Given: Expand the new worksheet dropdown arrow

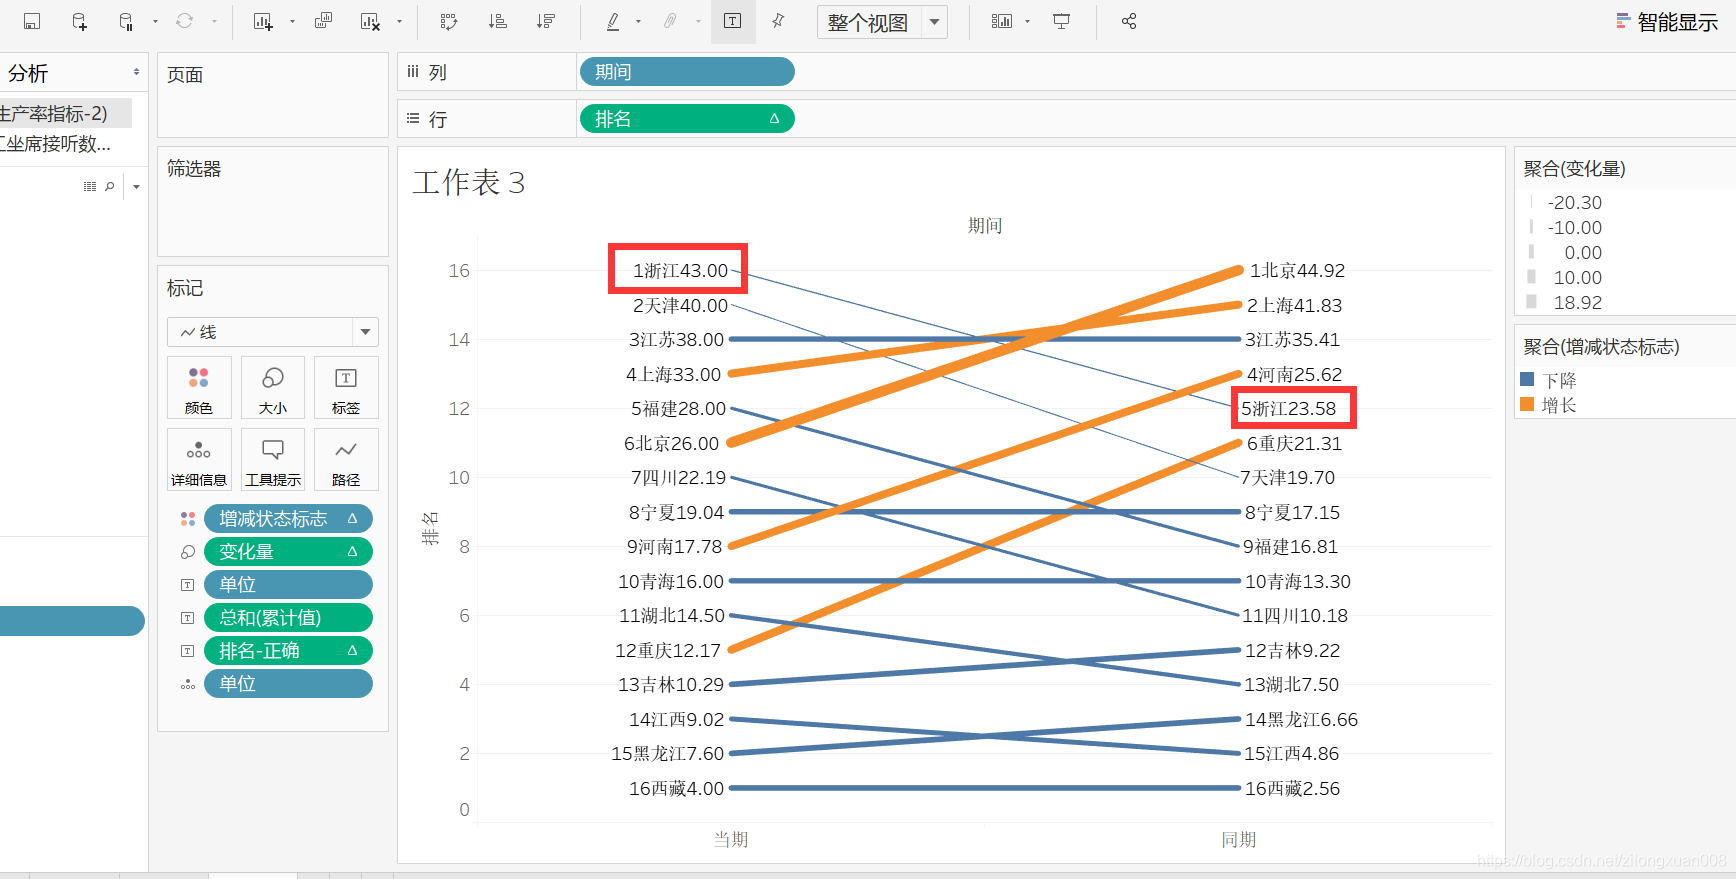Looking at the screenshot, I should click(292, 21).
